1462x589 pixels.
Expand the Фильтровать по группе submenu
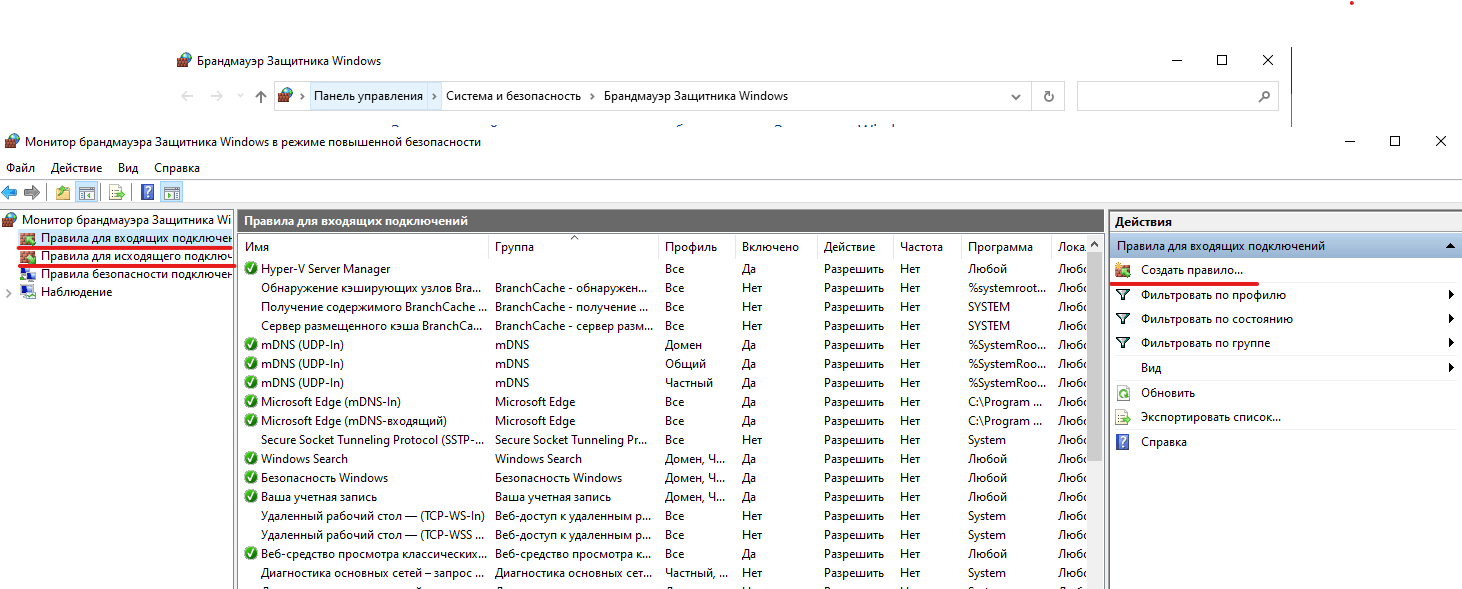click(1450, 343)
